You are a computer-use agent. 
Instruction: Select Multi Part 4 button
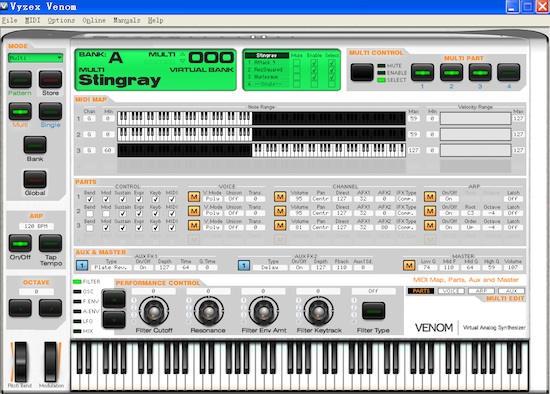click(x=509, y=72)
